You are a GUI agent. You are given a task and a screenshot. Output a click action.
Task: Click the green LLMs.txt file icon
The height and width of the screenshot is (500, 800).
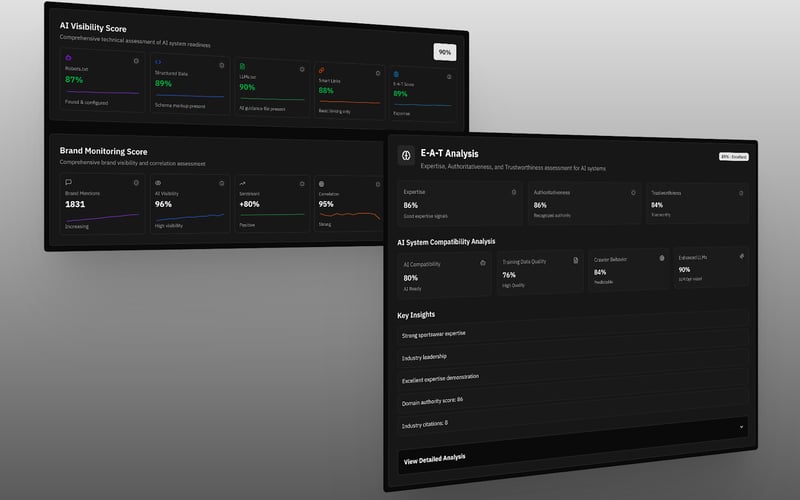242,66
